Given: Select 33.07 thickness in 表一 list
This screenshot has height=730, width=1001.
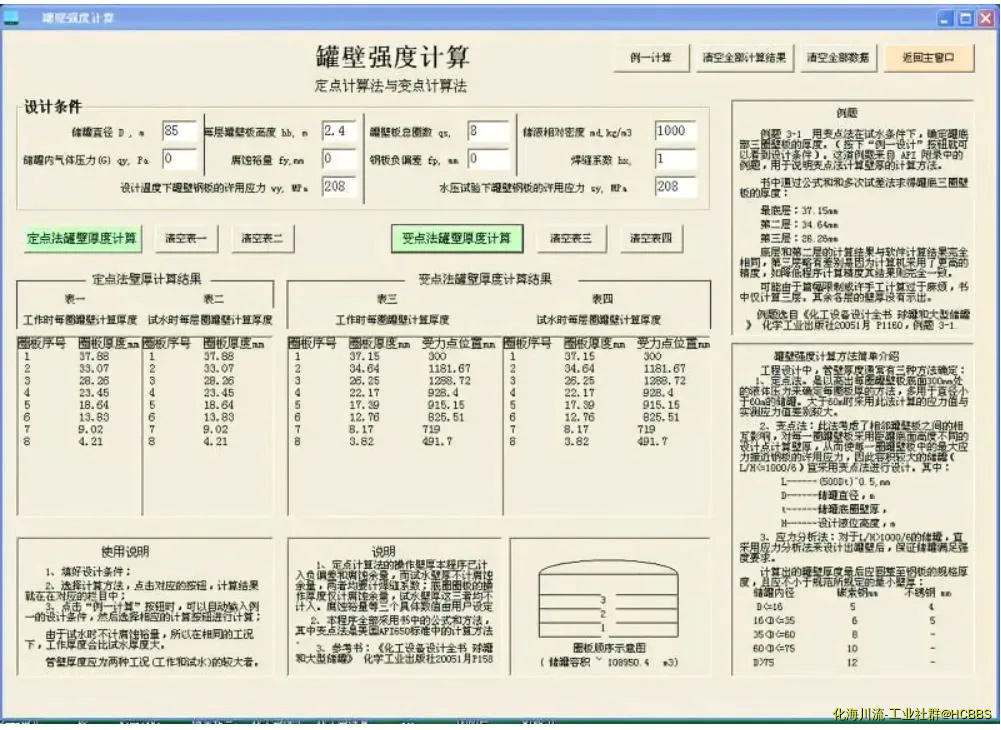Looking at the screenshot, I should [x=94, y=369].
